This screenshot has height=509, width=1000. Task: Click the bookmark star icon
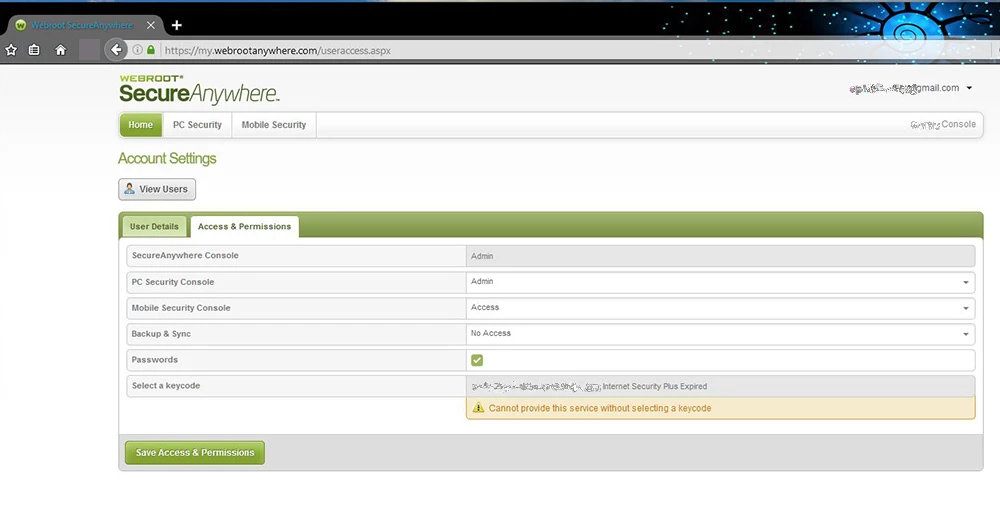point(11,50)
